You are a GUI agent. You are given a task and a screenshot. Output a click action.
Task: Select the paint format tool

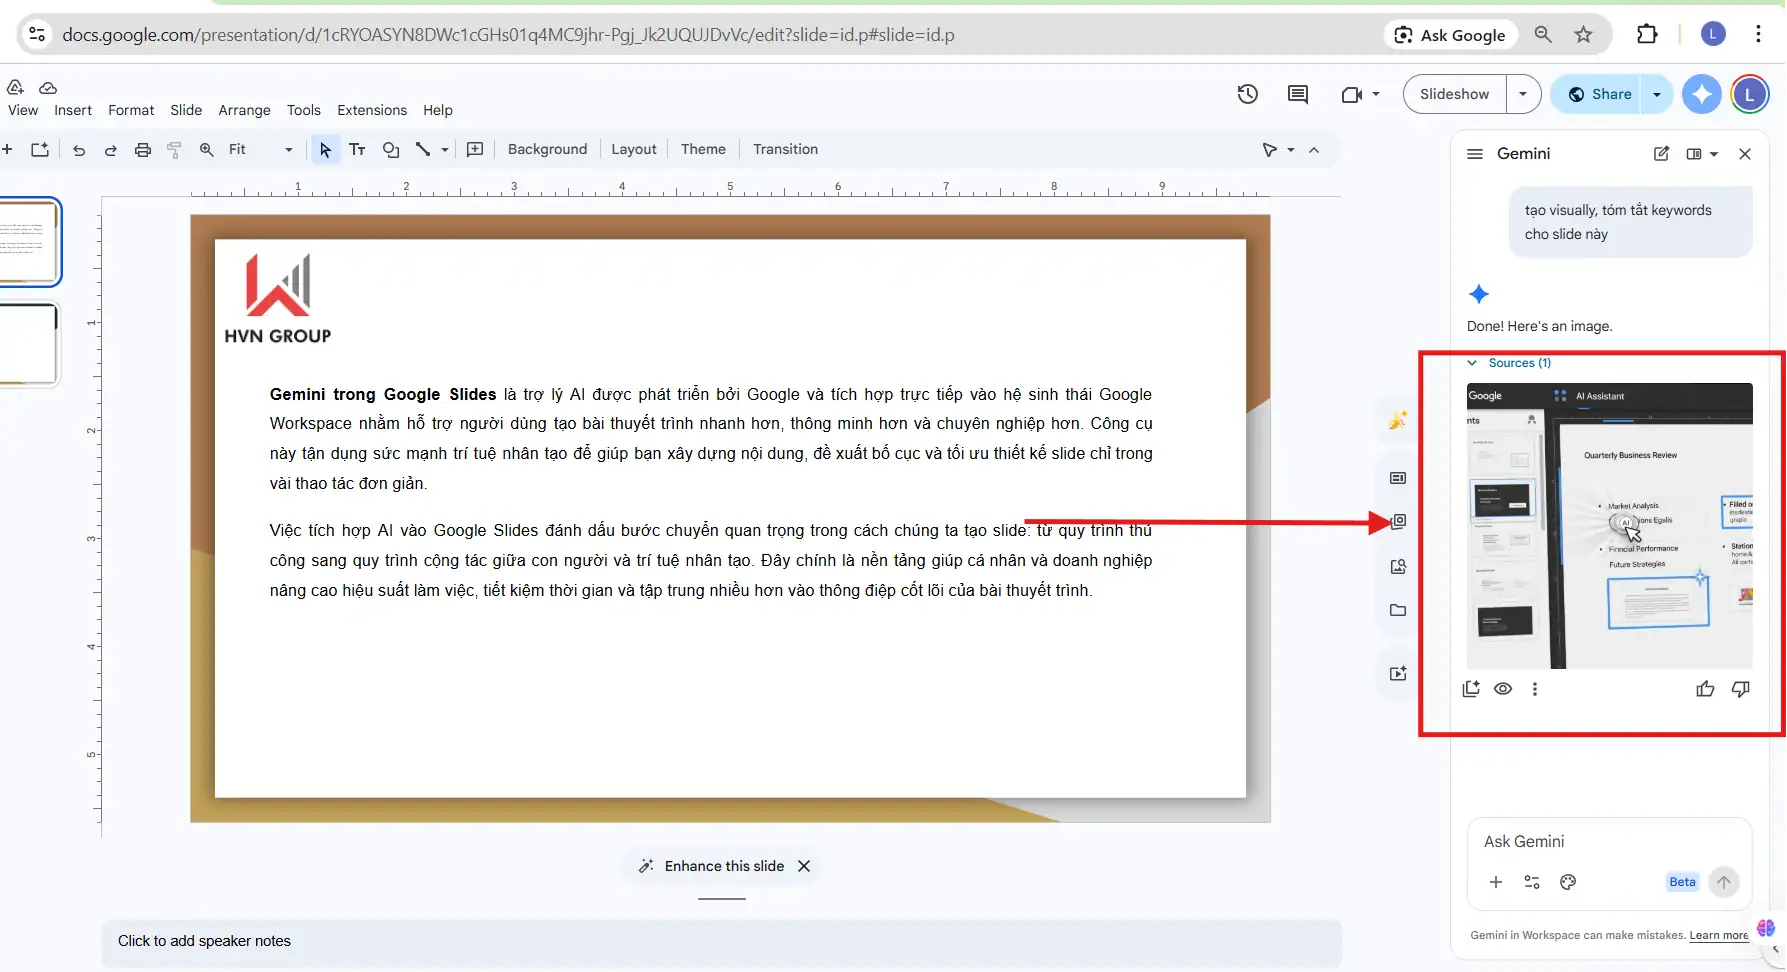174,150
